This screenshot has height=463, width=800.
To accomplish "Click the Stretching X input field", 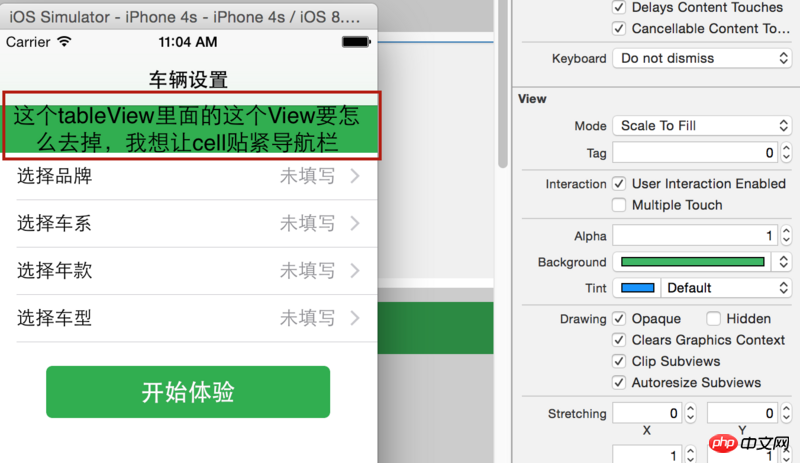I will [647, 413].
